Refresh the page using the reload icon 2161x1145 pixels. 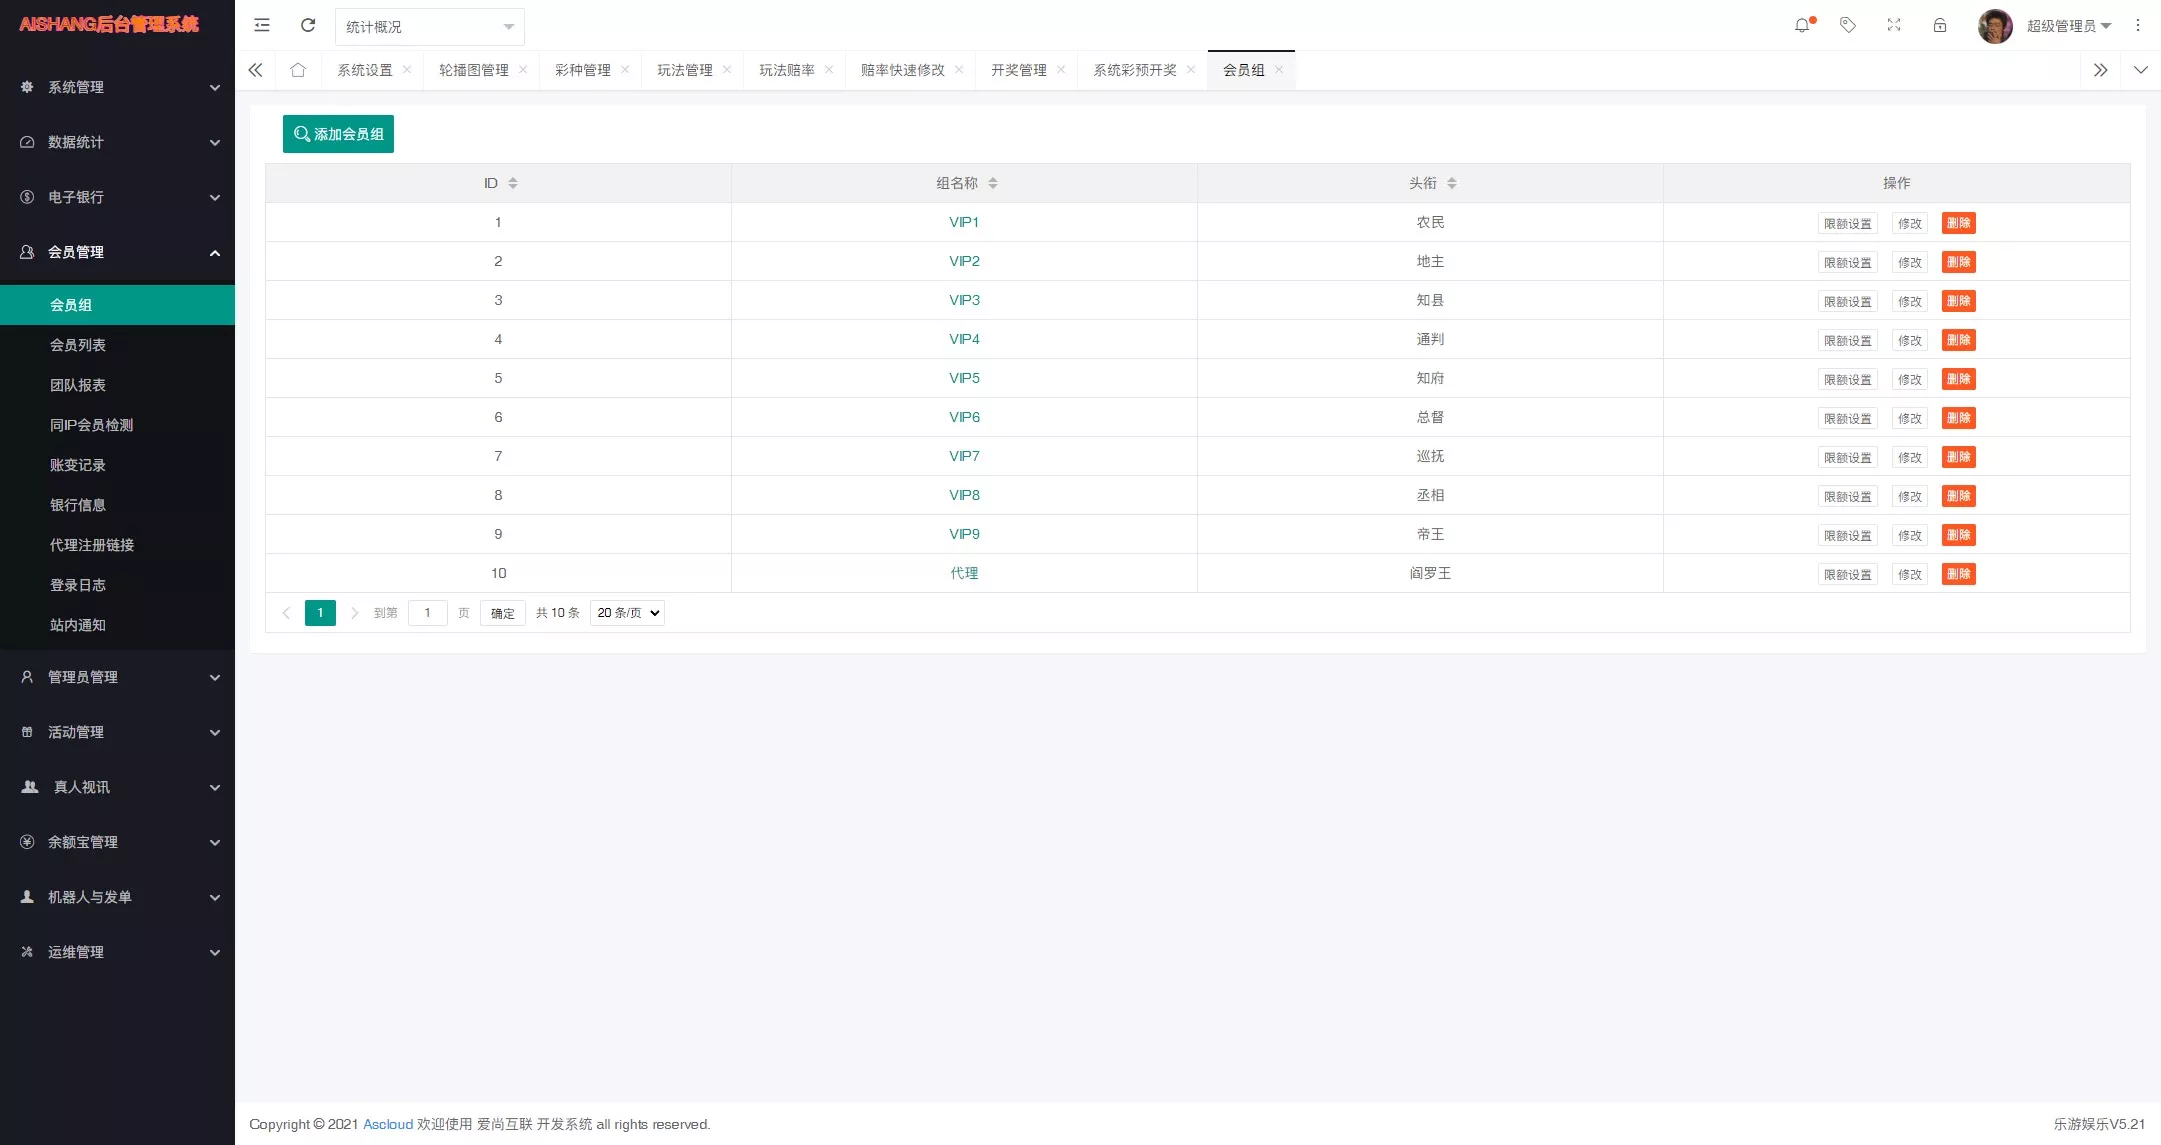(x=308, y=25)
